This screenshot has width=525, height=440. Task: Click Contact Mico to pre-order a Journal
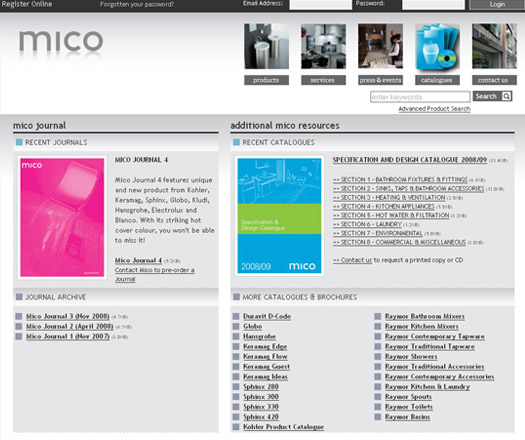pyautogui.click(x=154, y=274)
